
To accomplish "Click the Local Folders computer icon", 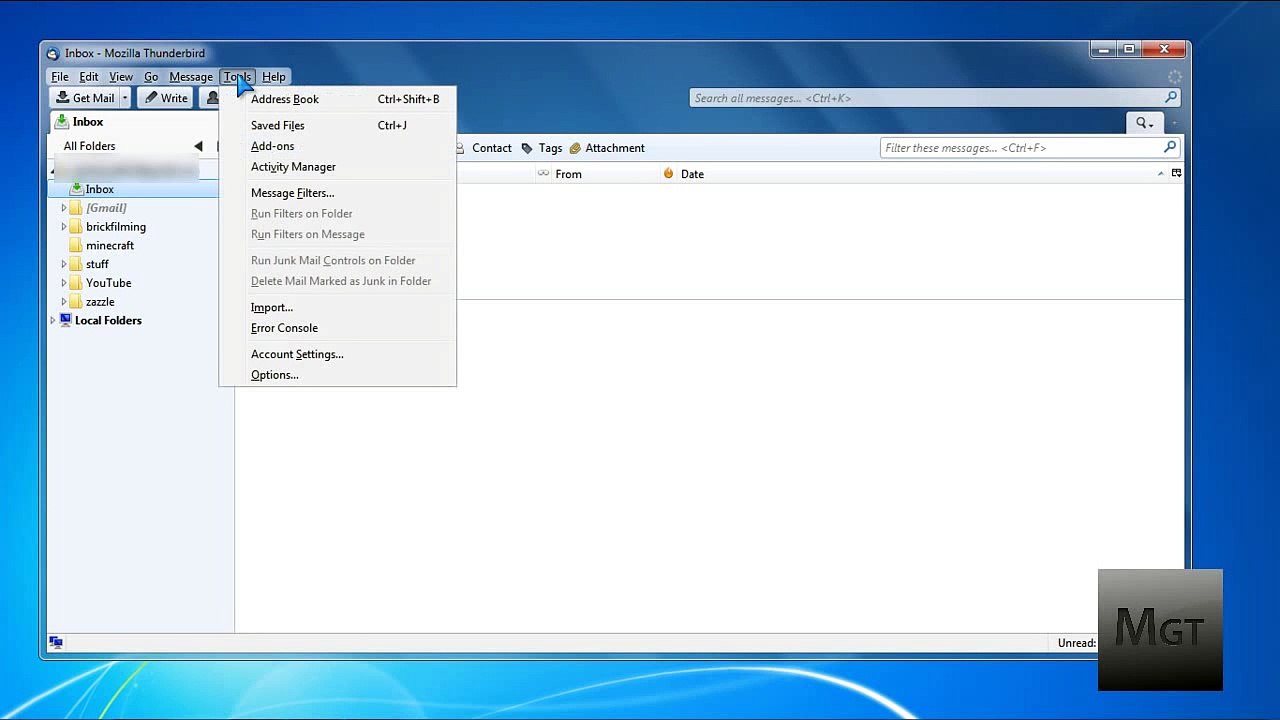I will pyautogui.click(x=66, y=320).
